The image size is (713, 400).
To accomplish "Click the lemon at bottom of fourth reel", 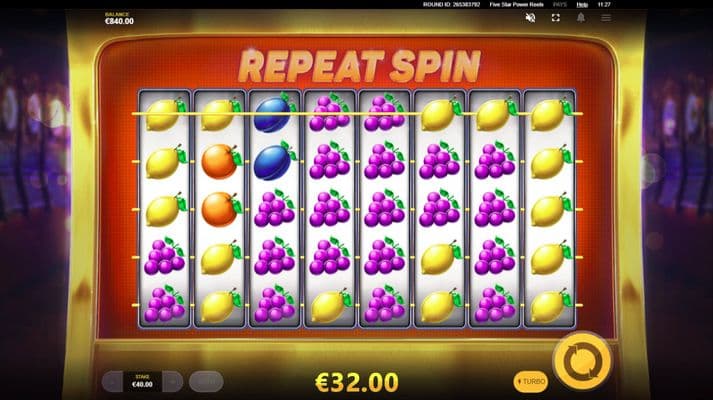I will click(331, 306).
